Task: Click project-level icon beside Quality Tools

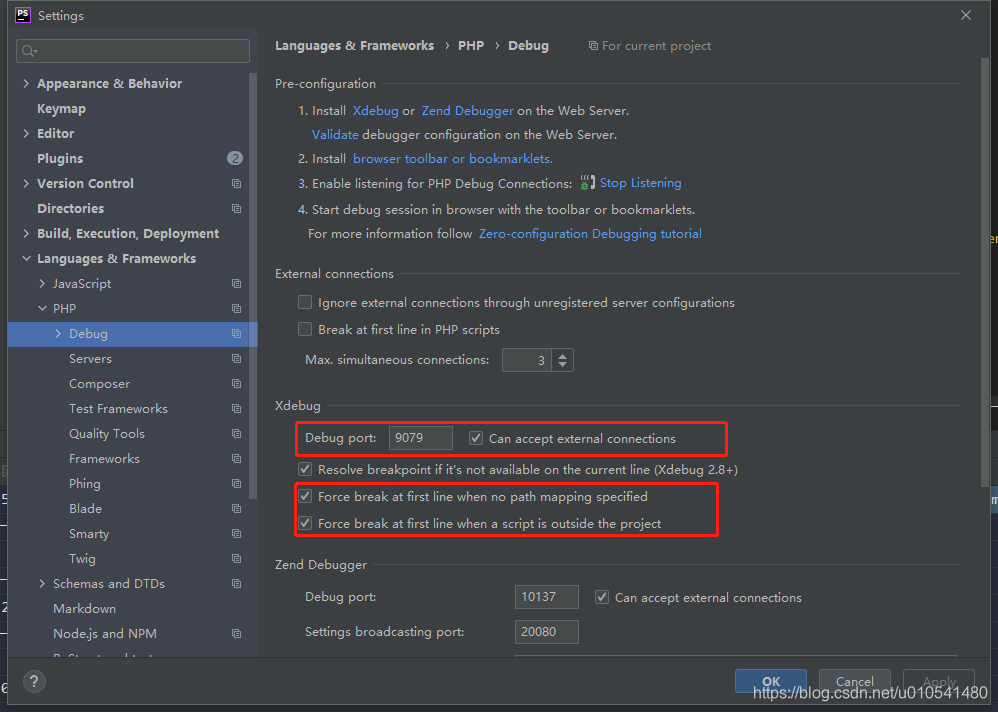Action: click(x=236, y=434)
